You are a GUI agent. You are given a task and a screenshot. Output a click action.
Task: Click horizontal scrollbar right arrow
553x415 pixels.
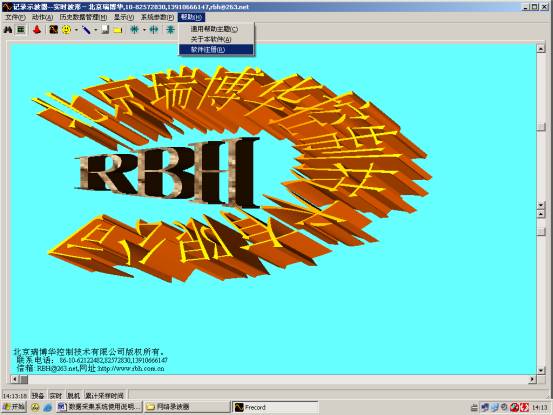click(x=532, y=379)
